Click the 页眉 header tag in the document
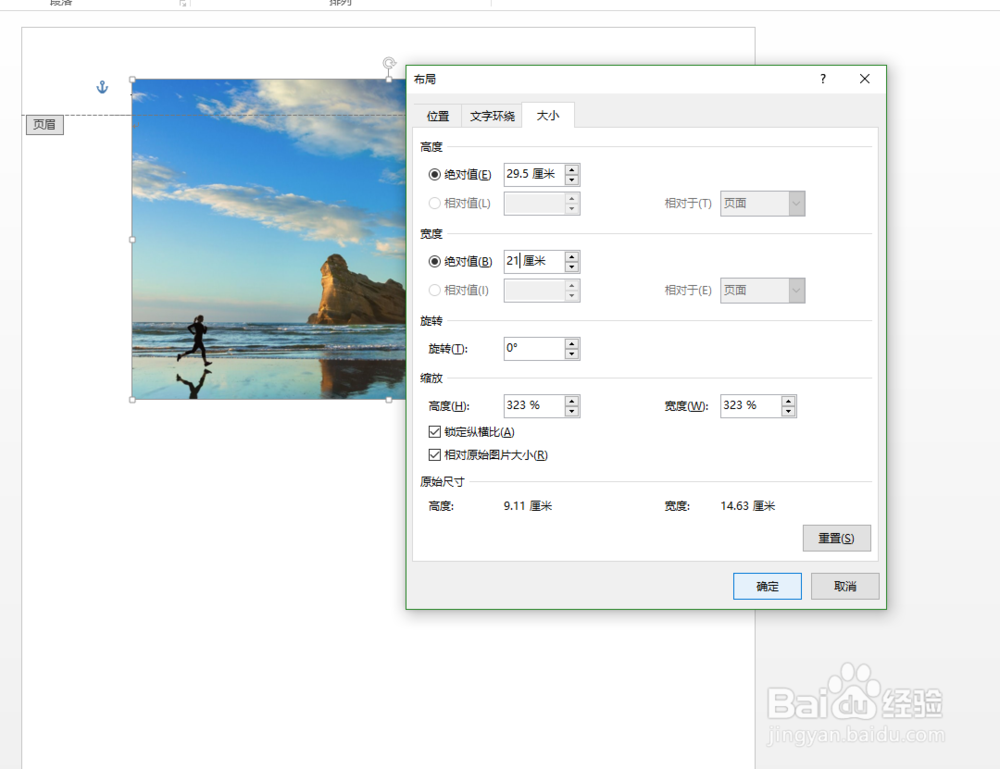The image size is (1000, 769). [x=44, y=124]
